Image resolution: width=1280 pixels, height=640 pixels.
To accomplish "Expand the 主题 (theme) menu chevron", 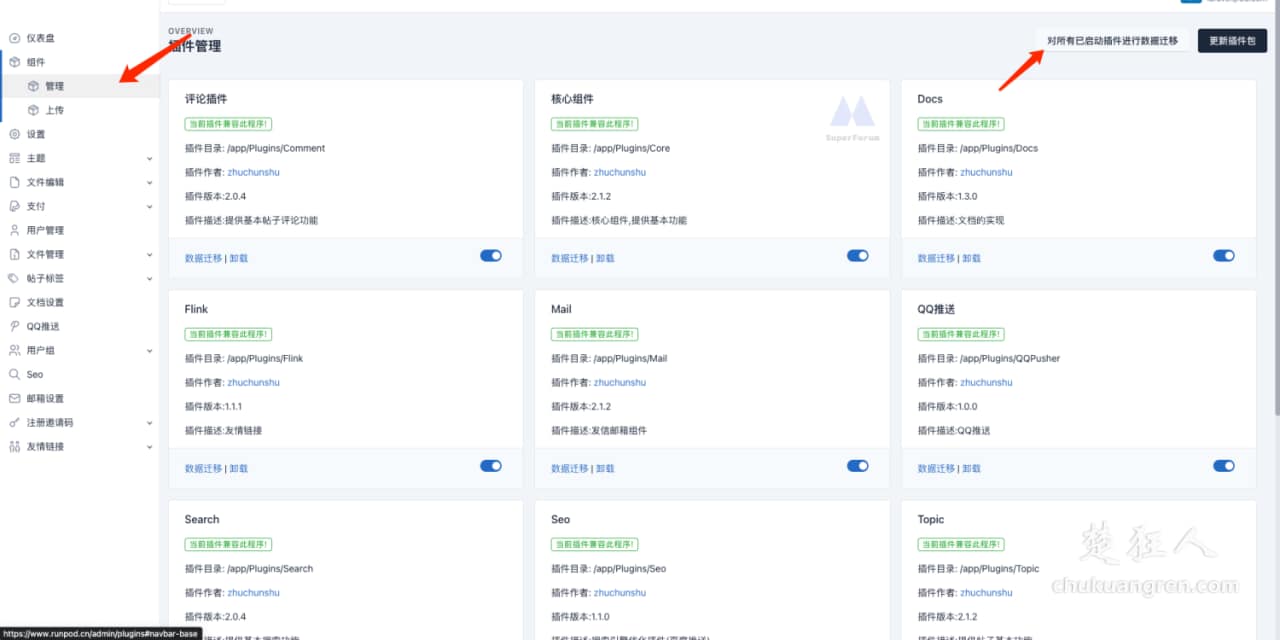I will (x=149, y=158).
